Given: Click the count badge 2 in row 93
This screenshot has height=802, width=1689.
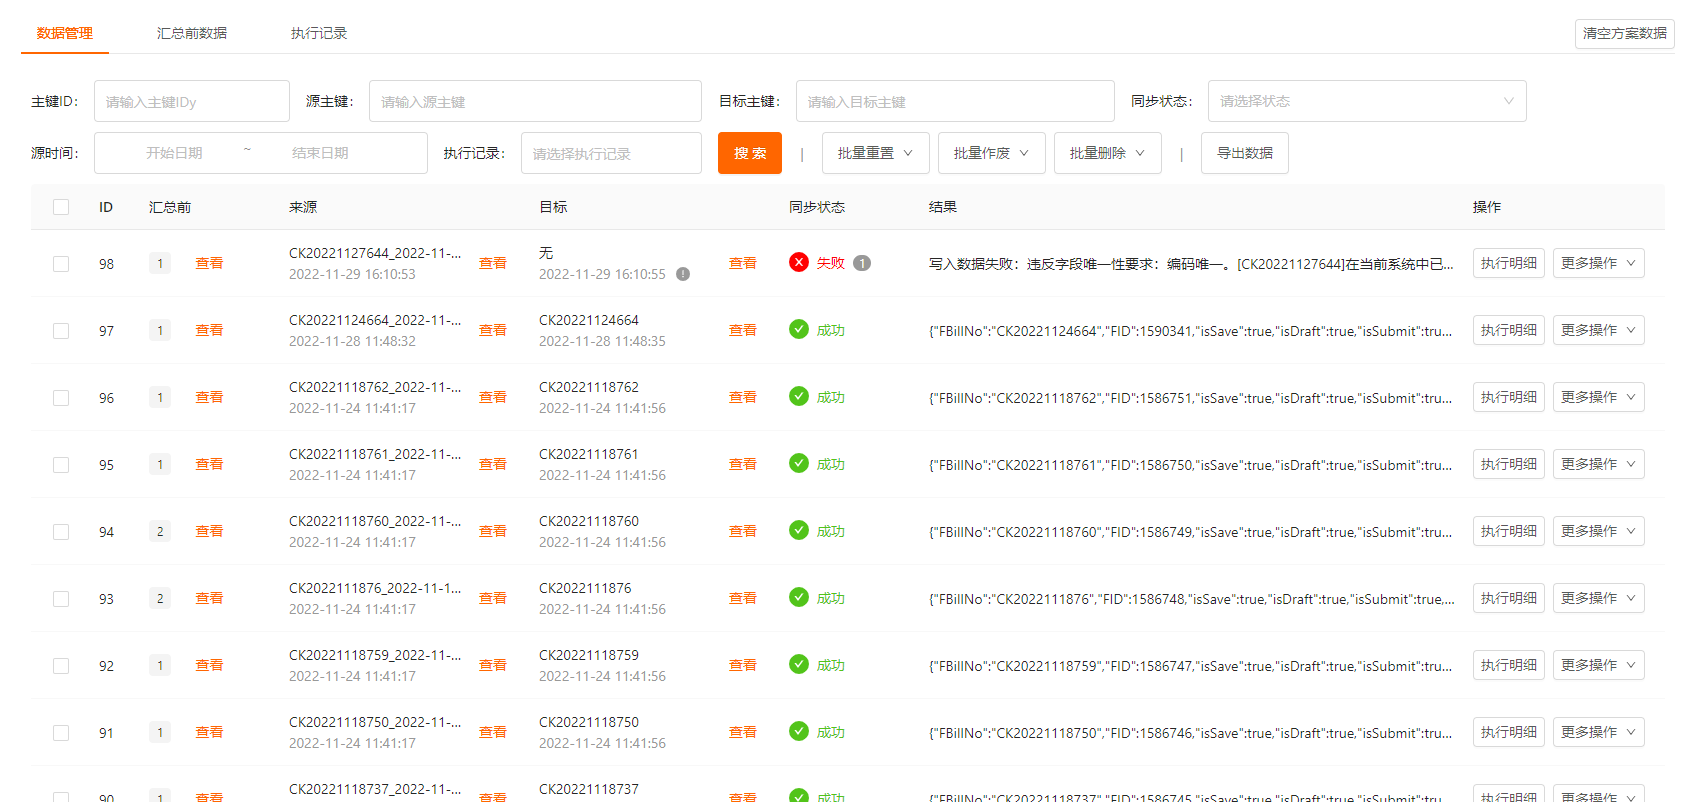Looking at the screenshot, I should click(160, 599).
